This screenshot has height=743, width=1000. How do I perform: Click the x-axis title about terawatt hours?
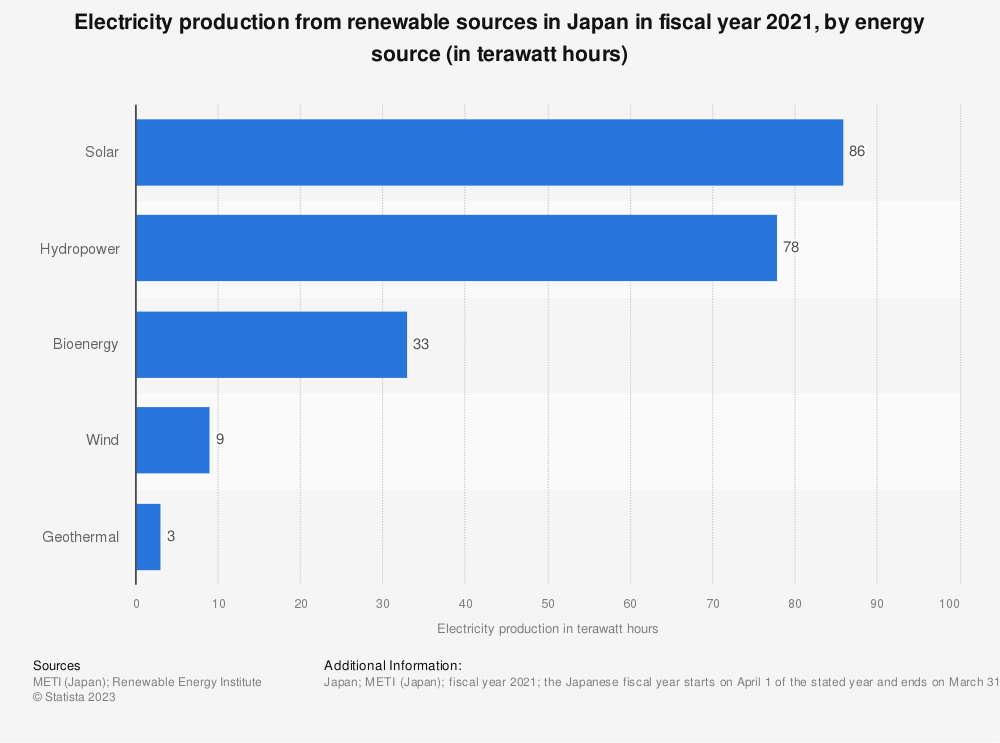tap(547, 629)
